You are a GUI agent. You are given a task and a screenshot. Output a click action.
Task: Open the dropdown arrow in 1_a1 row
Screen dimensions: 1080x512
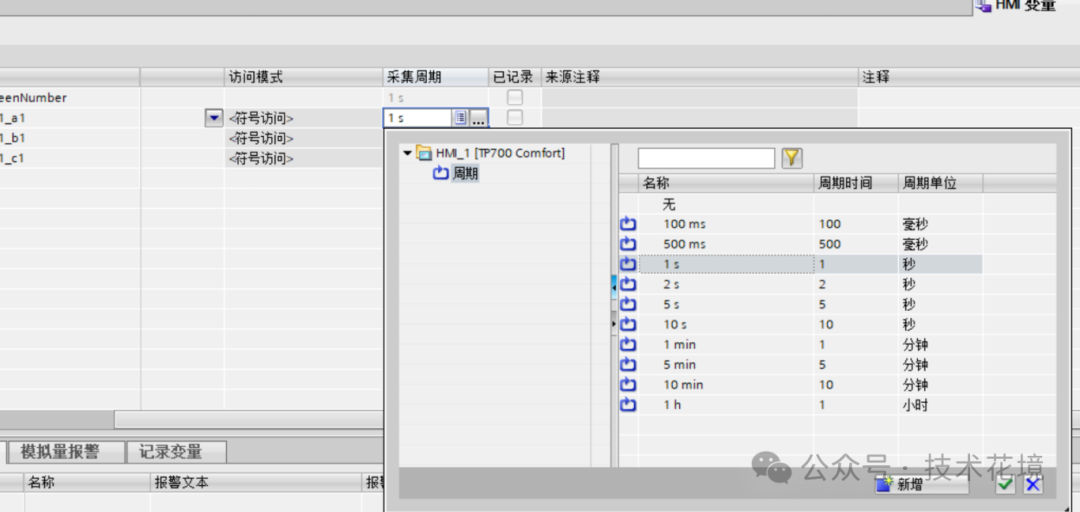[214, 118]
